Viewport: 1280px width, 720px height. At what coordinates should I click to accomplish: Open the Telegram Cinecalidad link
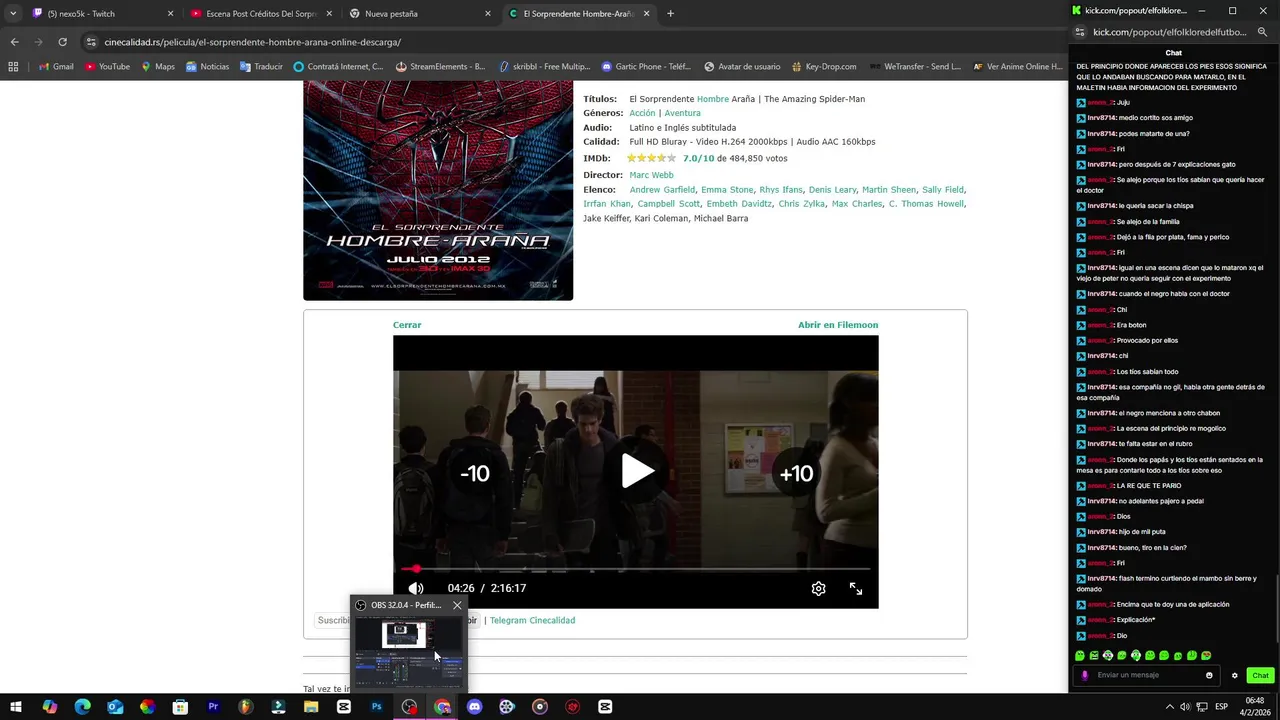click(532, 620)
